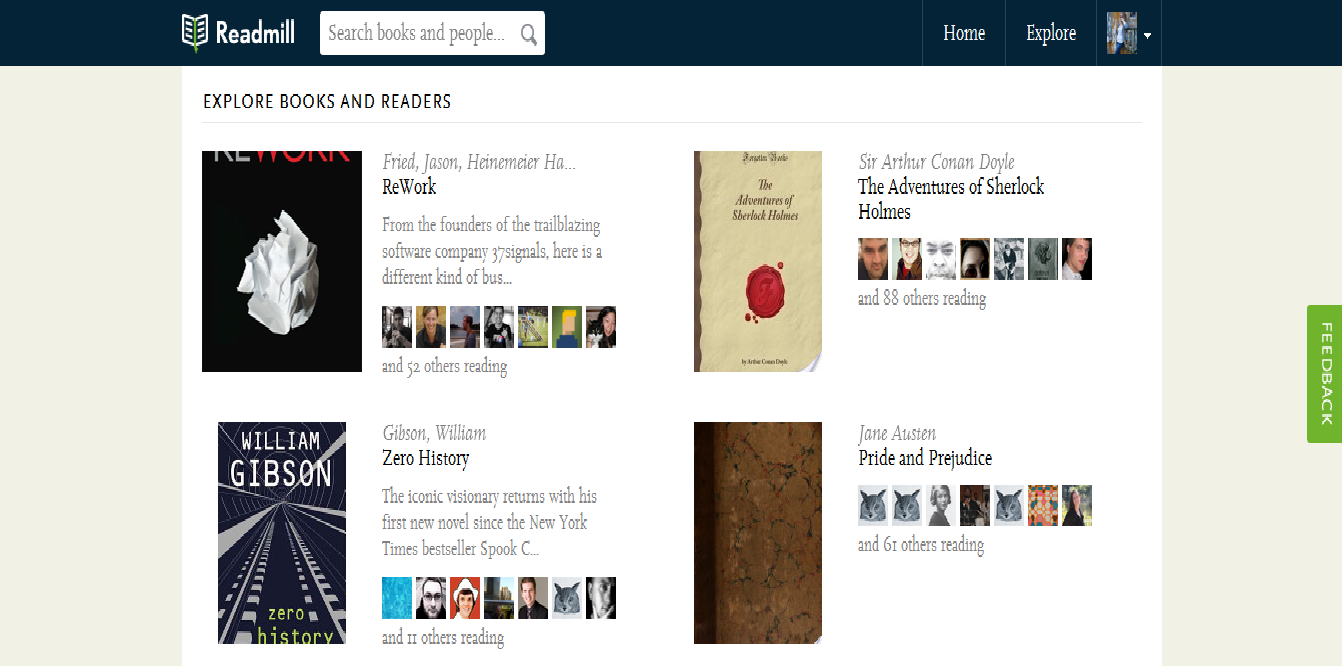Click blue square avatar under Zero History
Image resolution: width=1342 pixels, height=666 pixels.
click(397, 598)
